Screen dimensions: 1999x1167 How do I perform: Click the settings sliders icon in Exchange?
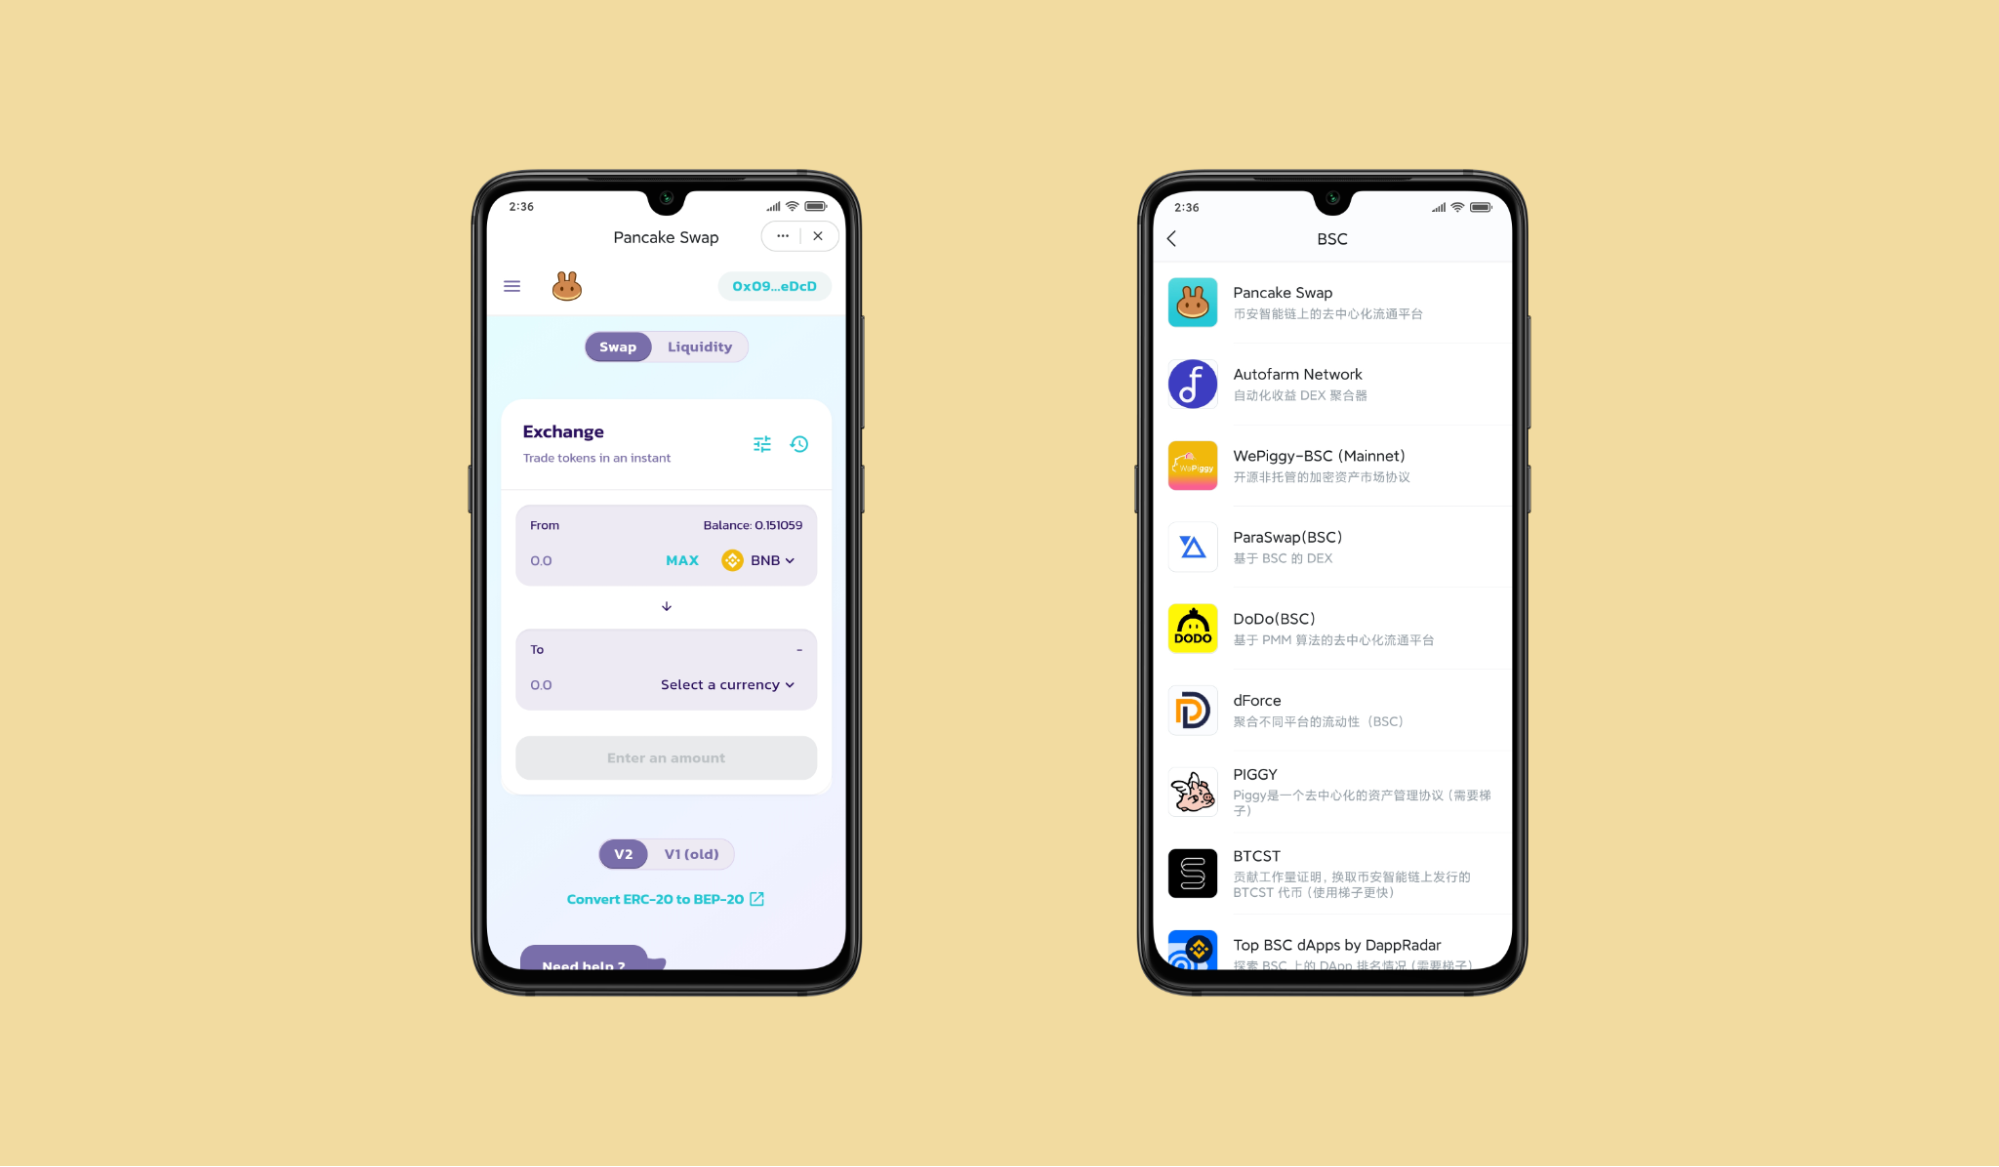pyautogui.click(x=764, y=442)
